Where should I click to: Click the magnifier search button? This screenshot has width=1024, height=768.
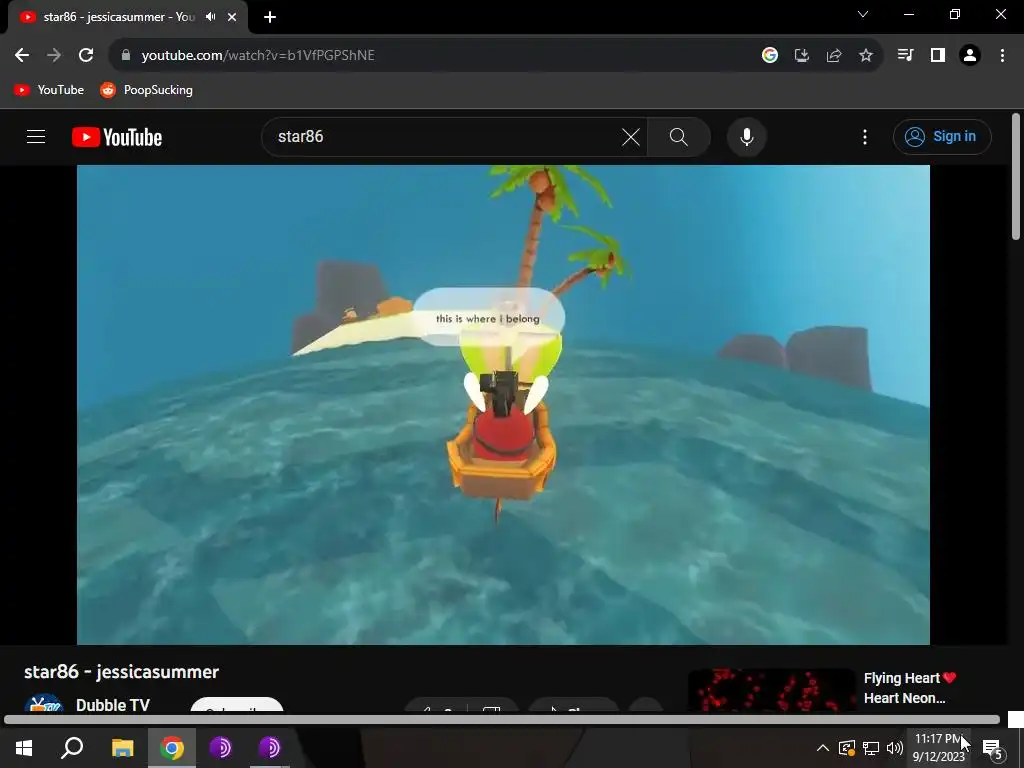[x=679, y=137]
